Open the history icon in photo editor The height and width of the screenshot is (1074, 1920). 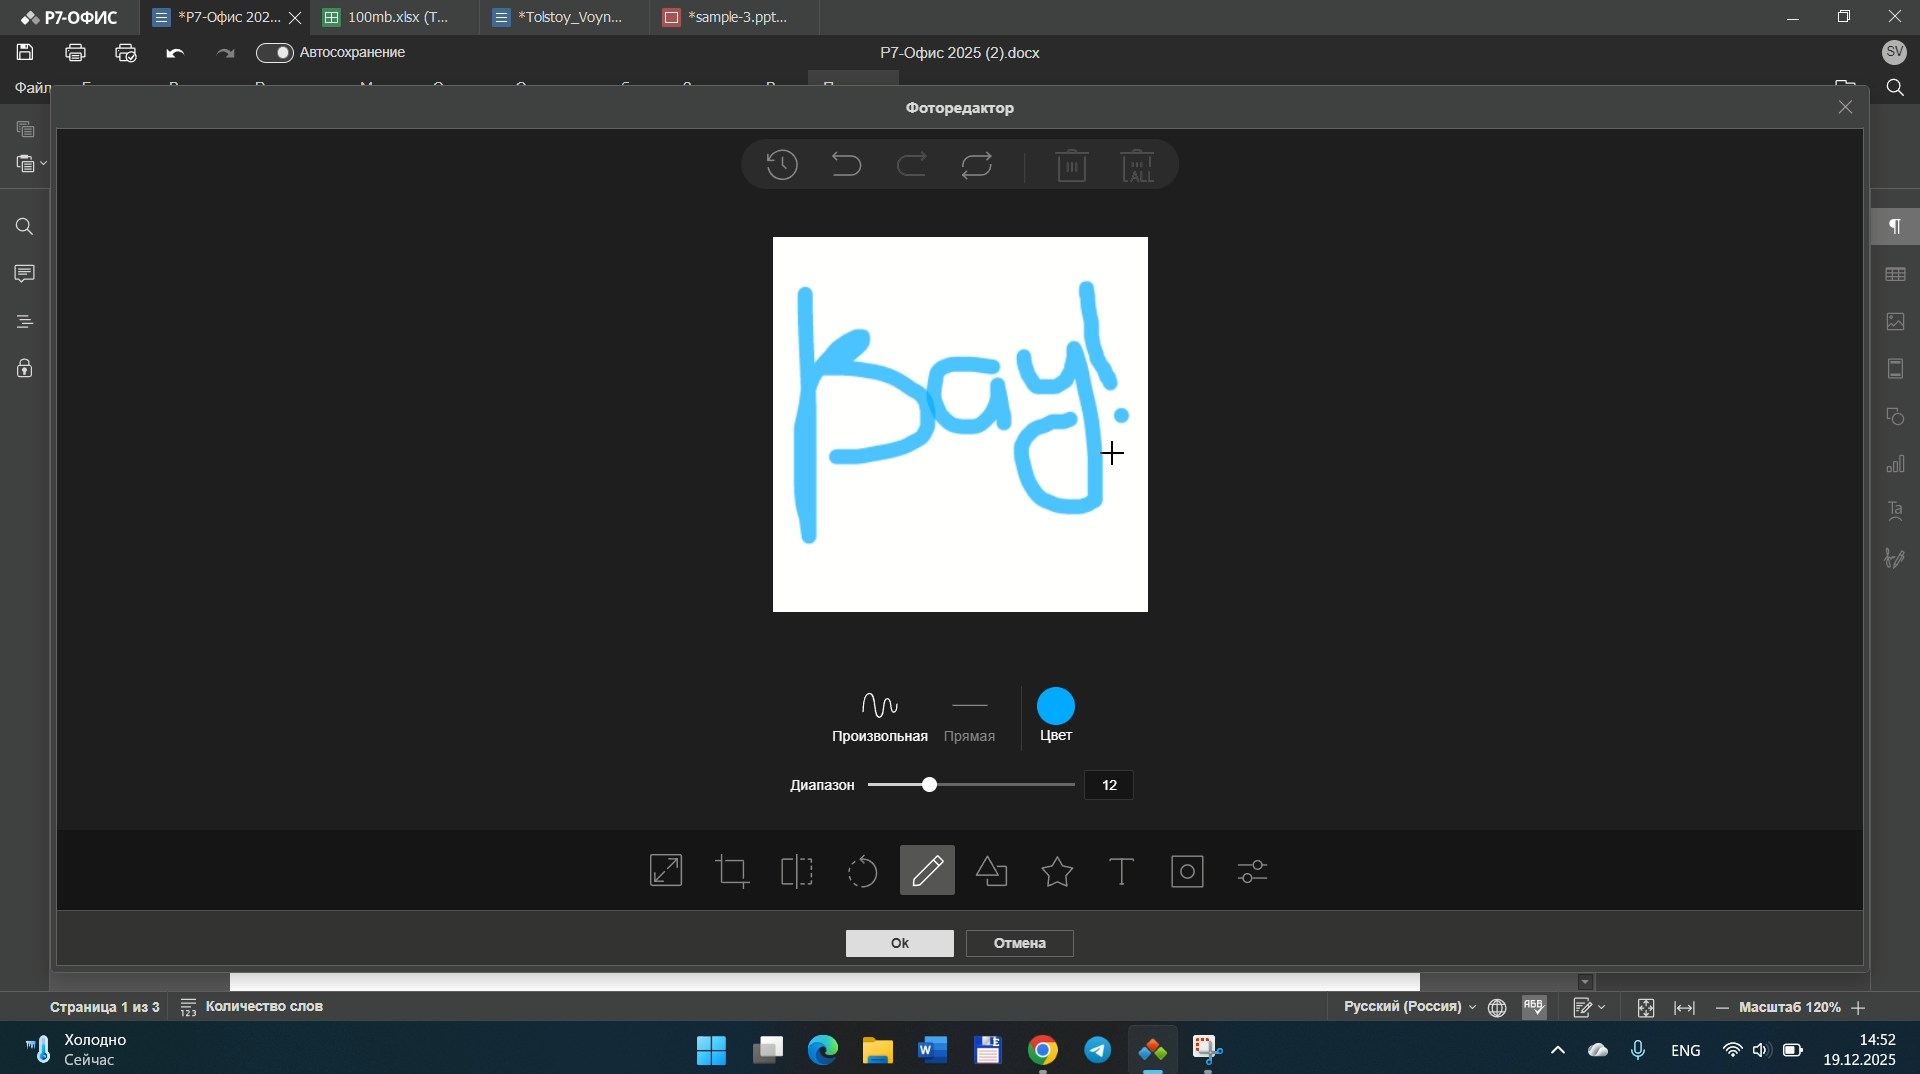(782, 165)
